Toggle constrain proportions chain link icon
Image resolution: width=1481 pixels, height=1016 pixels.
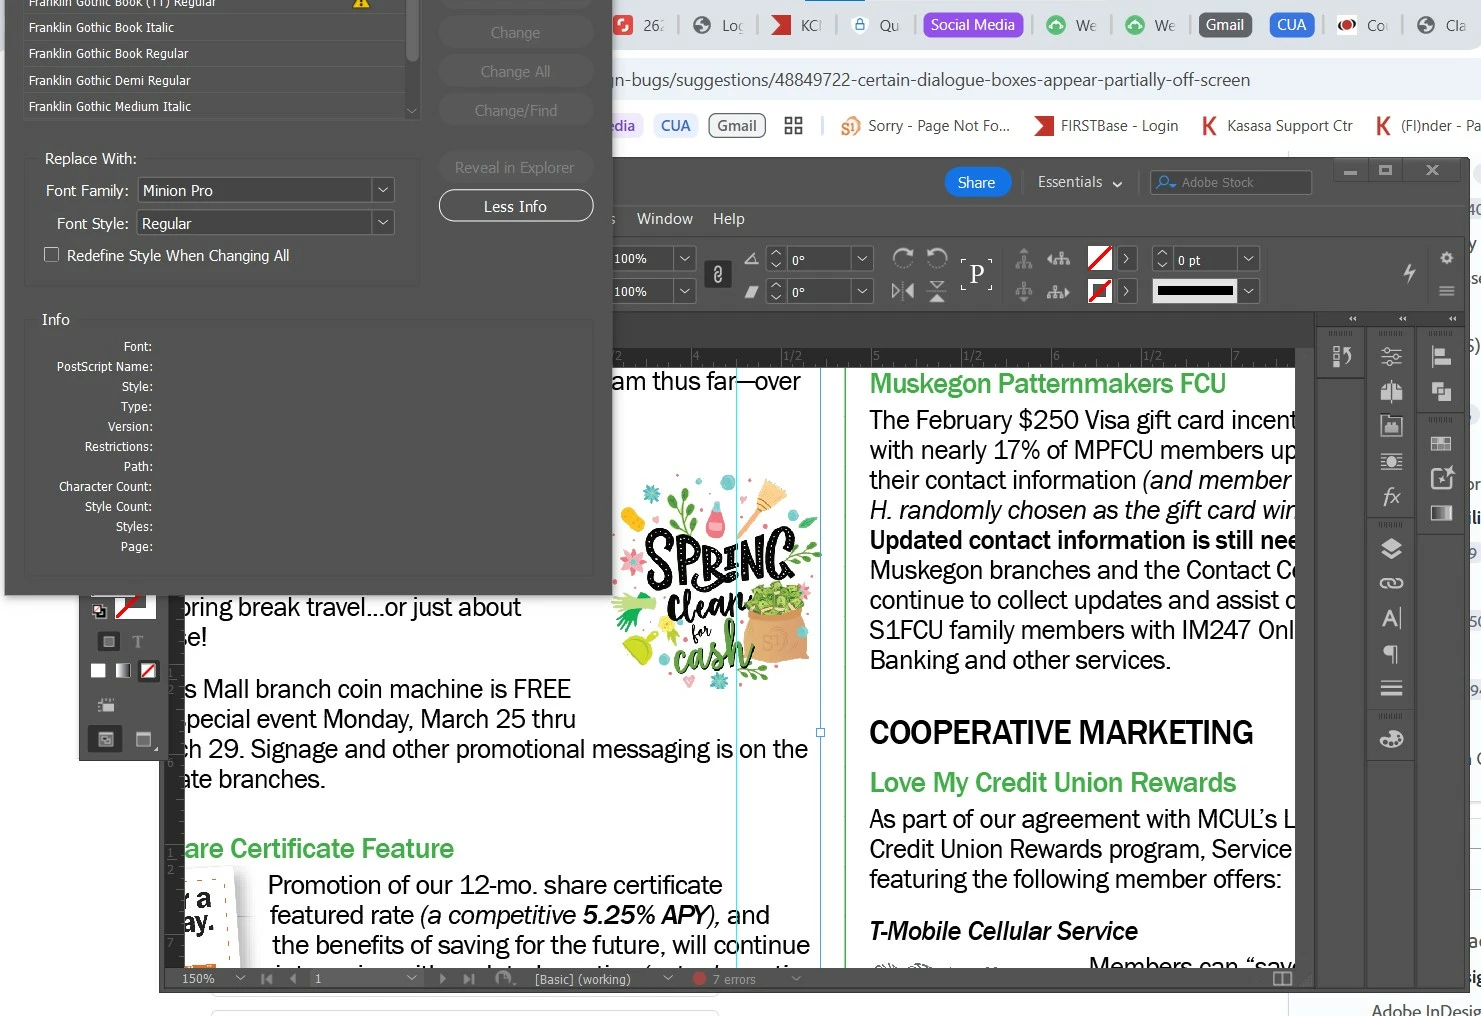717,274
